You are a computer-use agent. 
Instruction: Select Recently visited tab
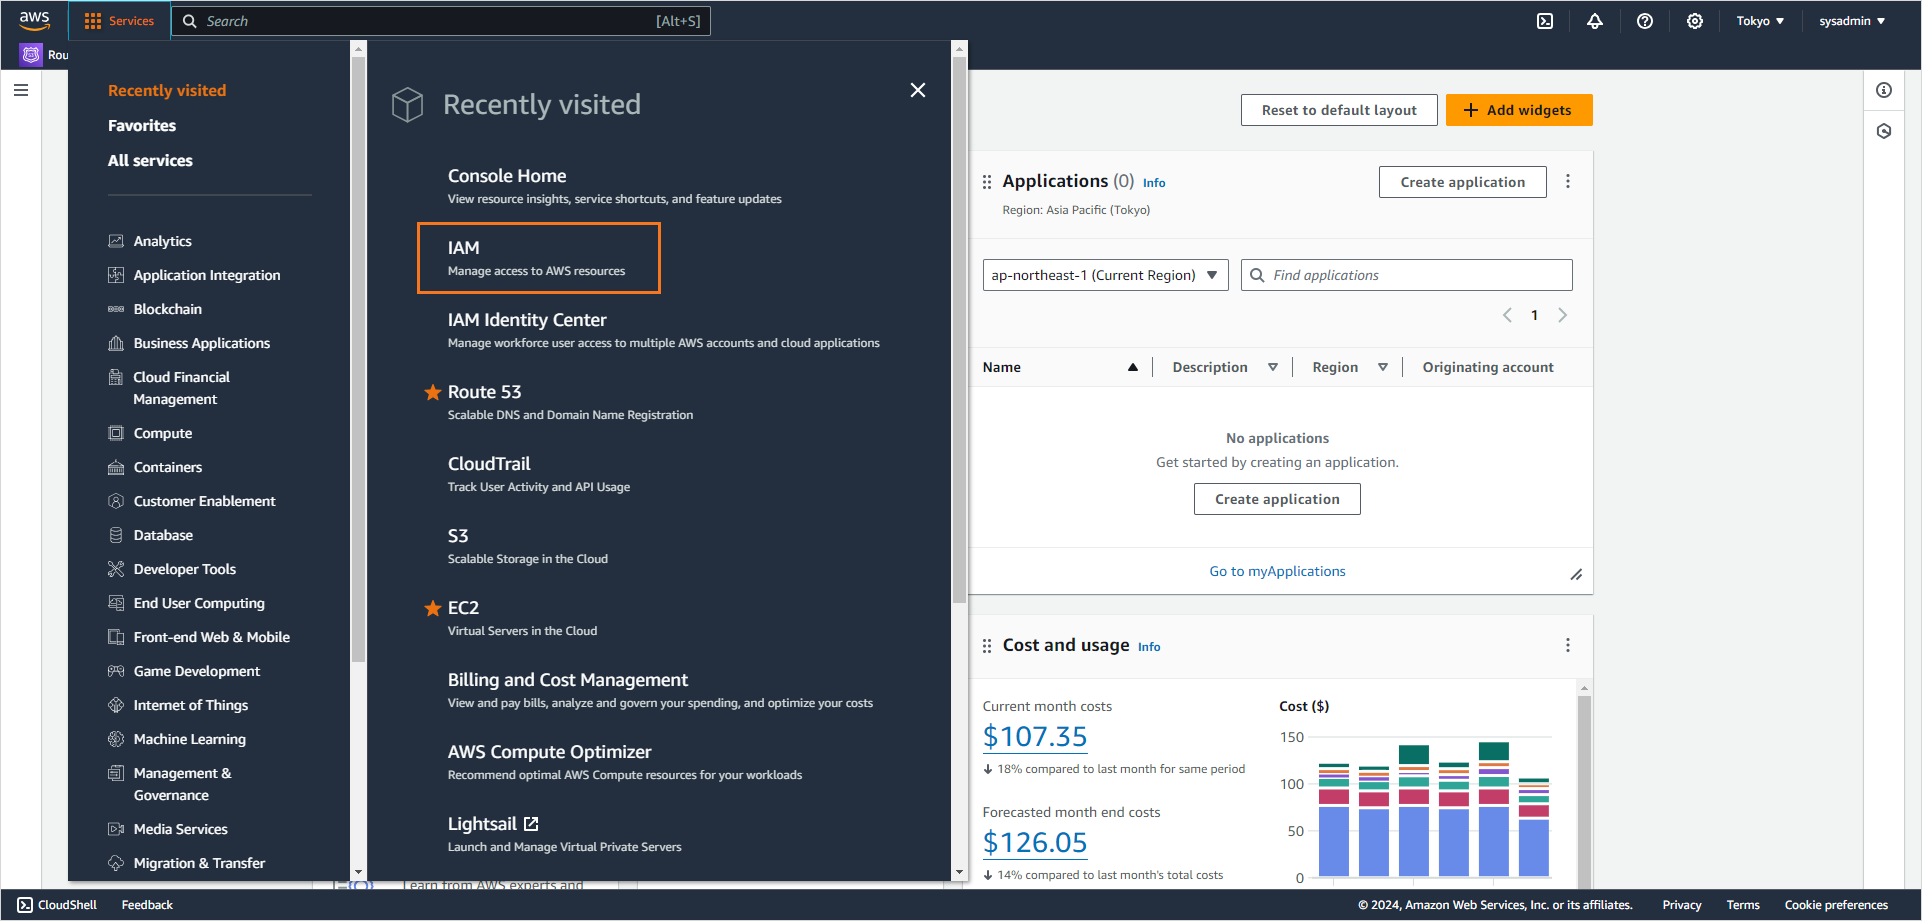(167, 90)
